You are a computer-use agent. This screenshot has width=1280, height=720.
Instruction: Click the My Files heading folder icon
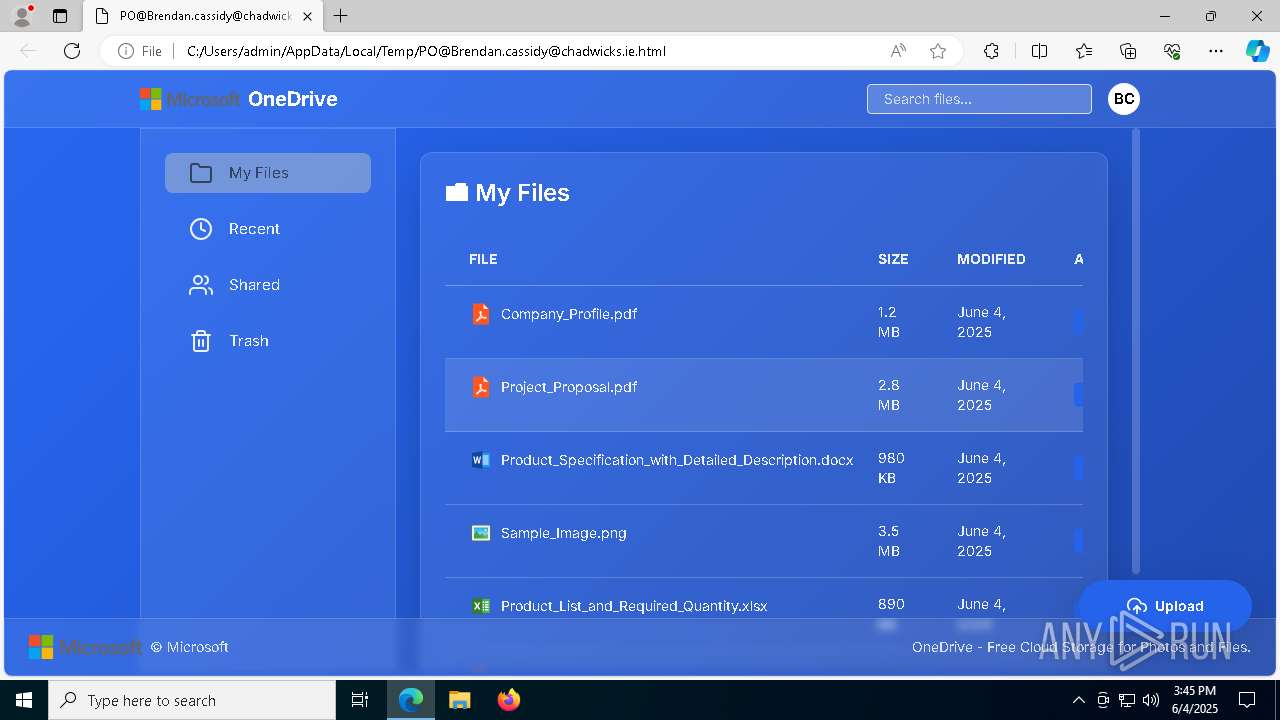click(x=457, y=192)
